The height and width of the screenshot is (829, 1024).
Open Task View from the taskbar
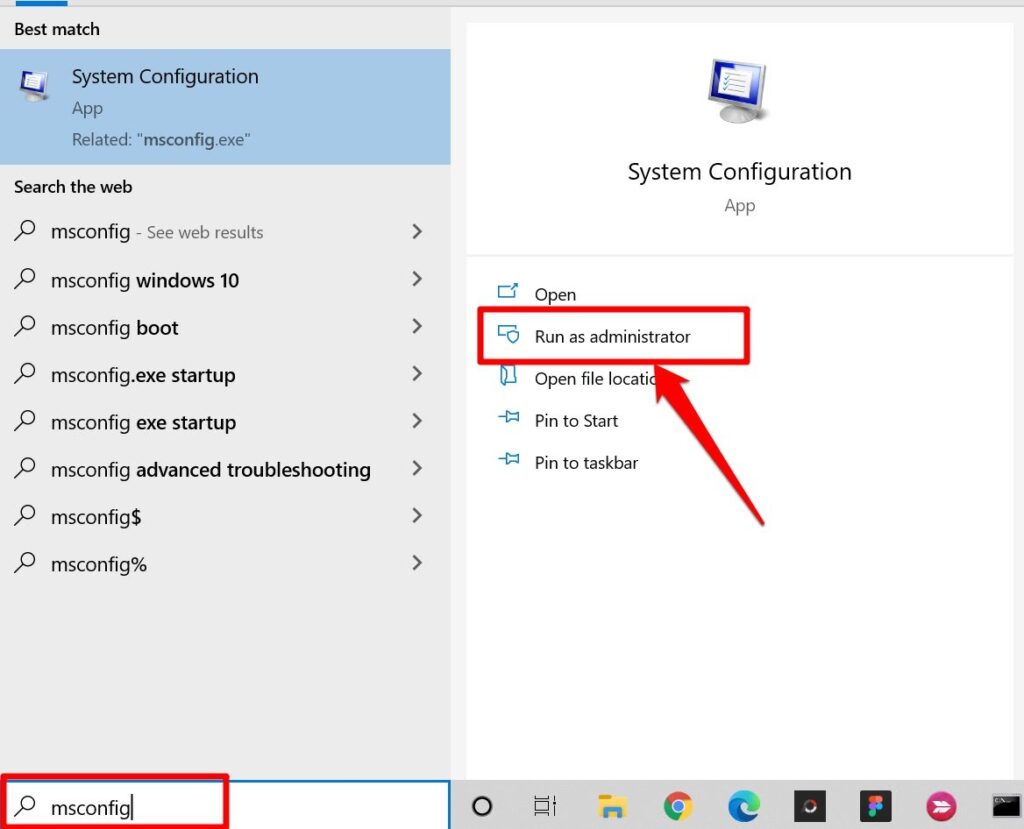tap(545, 806)
